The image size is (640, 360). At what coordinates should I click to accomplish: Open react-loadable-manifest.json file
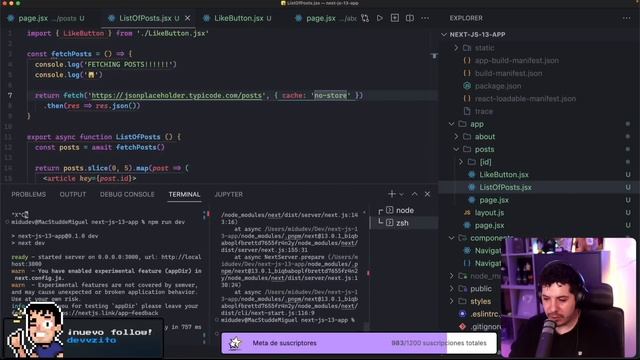(525, 99)
